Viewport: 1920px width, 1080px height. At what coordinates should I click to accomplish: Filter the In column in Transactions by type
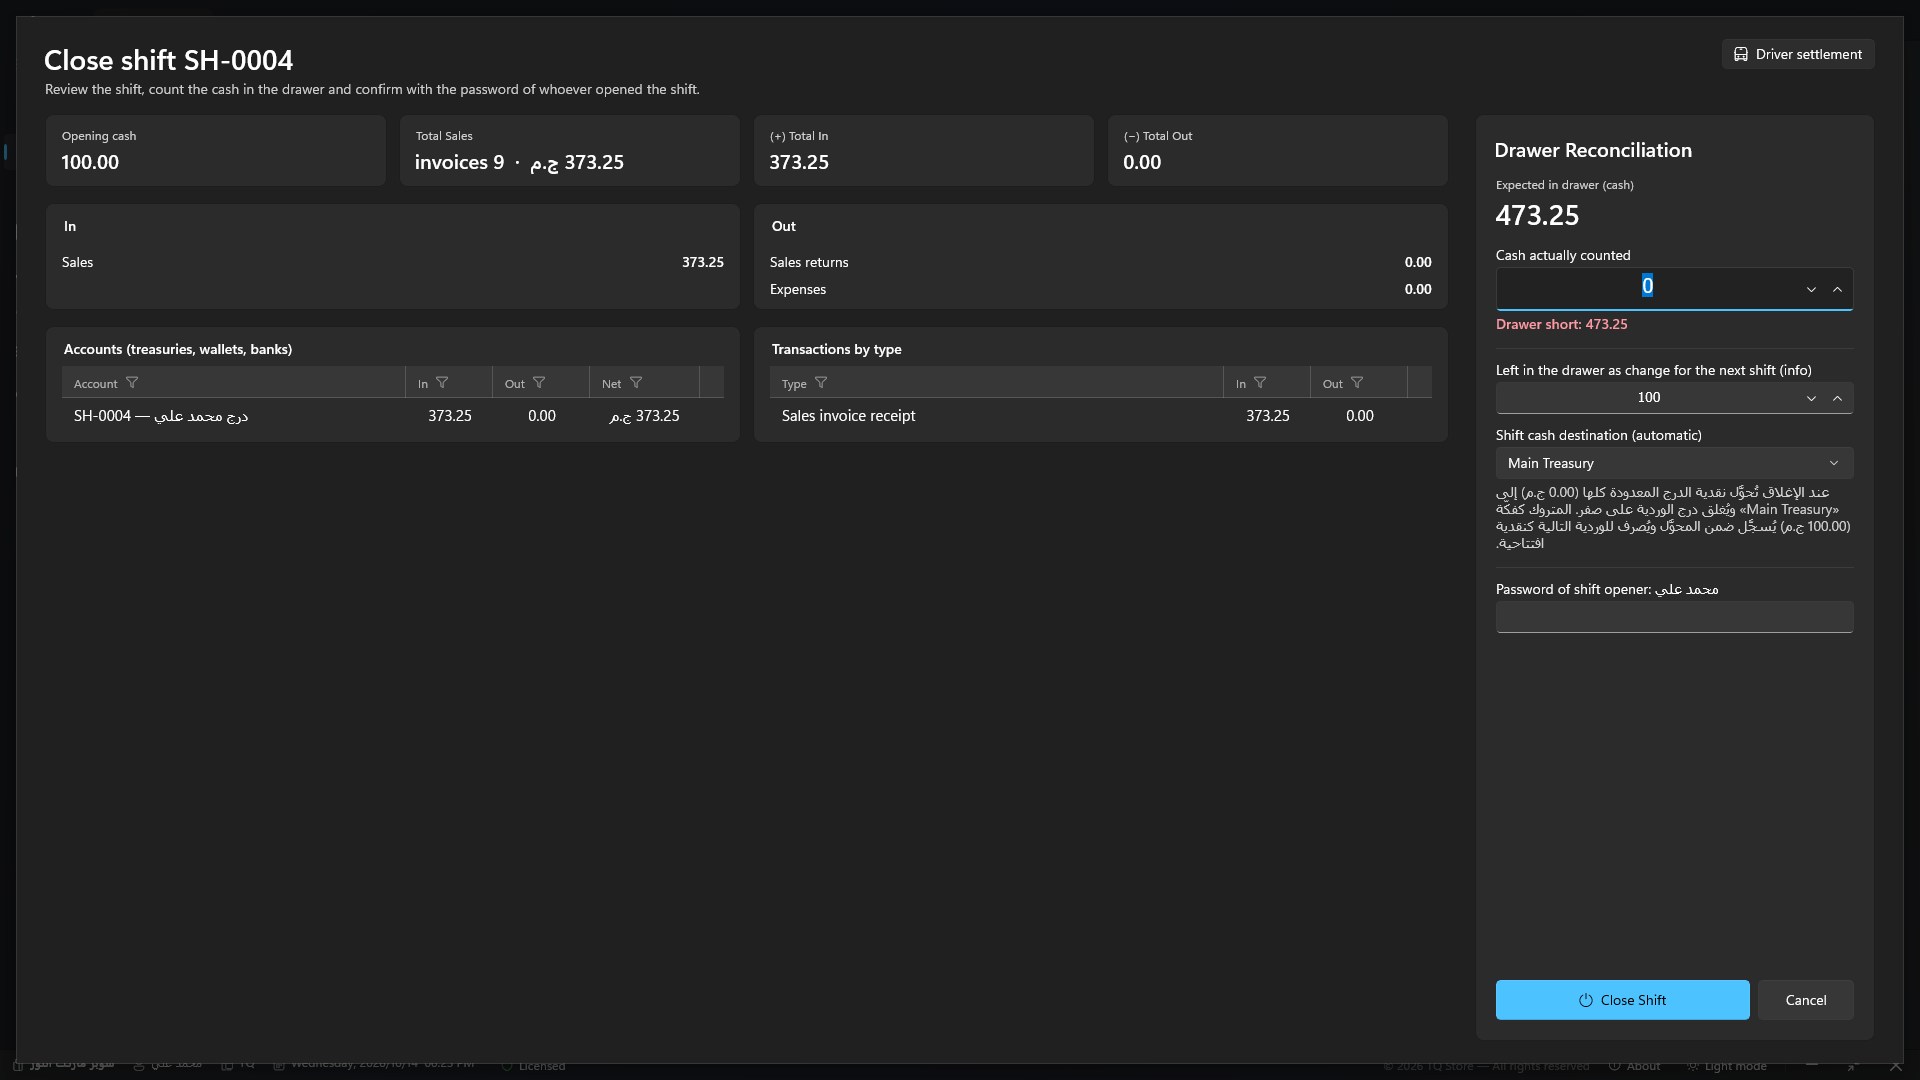click(1260, 383)
